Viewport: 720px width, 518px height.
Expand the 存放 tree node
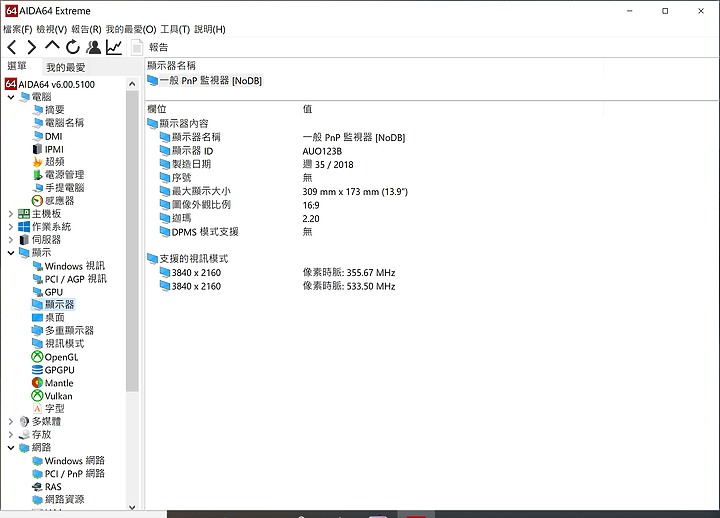[11, 434]
